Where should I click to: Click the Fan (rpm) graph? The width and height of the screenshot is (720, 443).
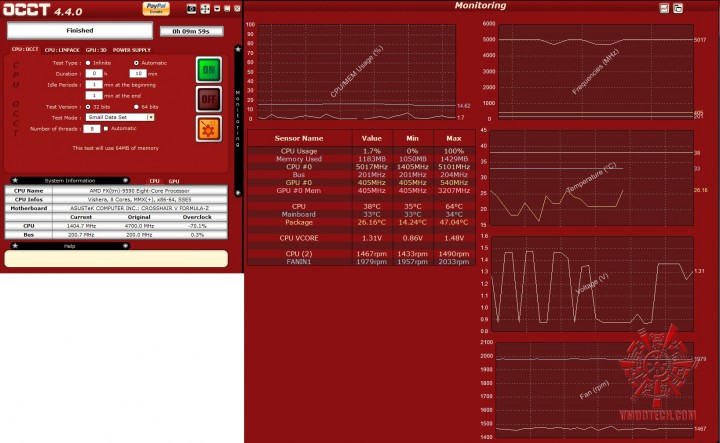[594, 390]
